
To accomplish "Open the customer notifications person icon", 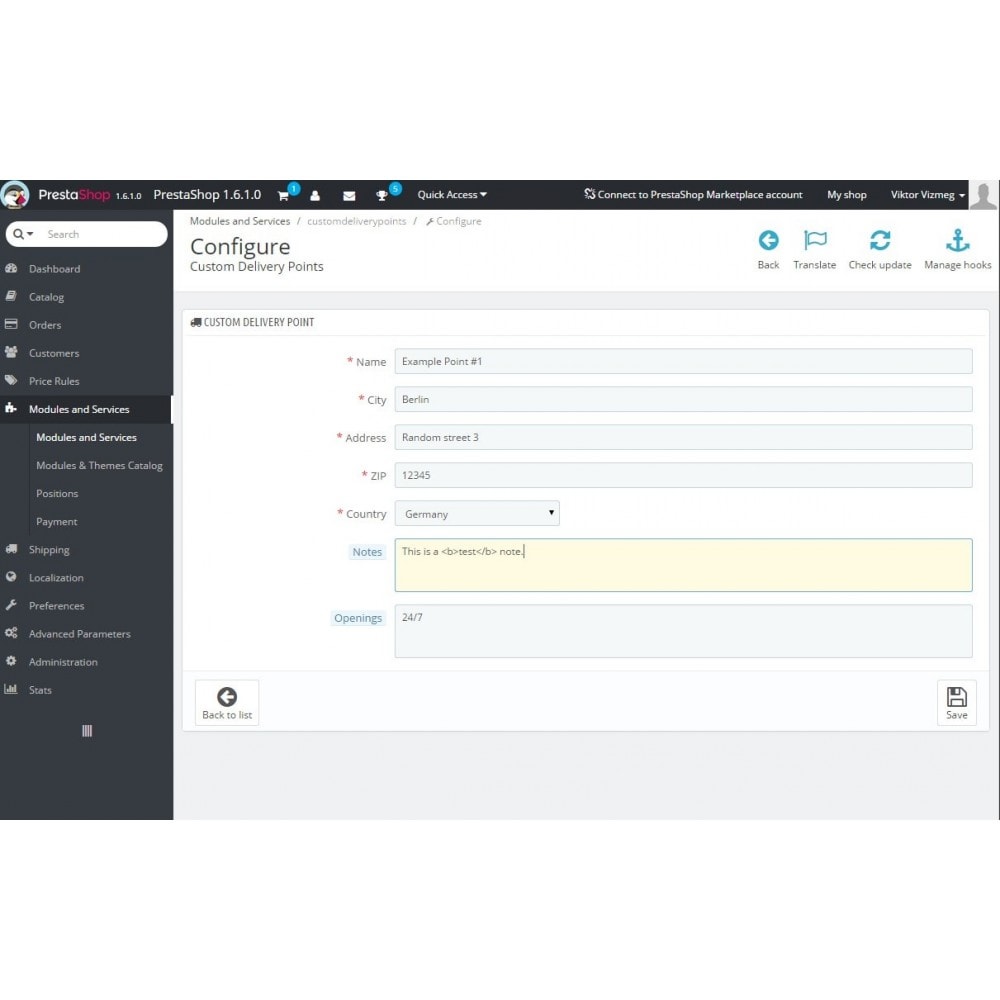I will click(x=315, y=196).
